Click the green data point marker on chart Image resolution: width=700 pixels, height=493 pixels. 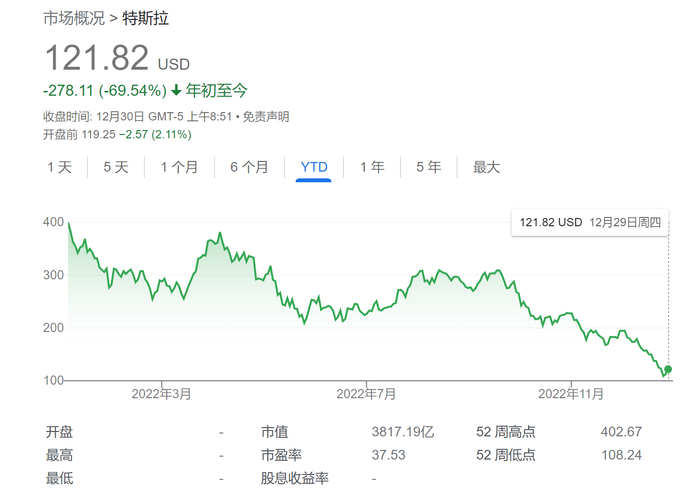click(668, 369)
